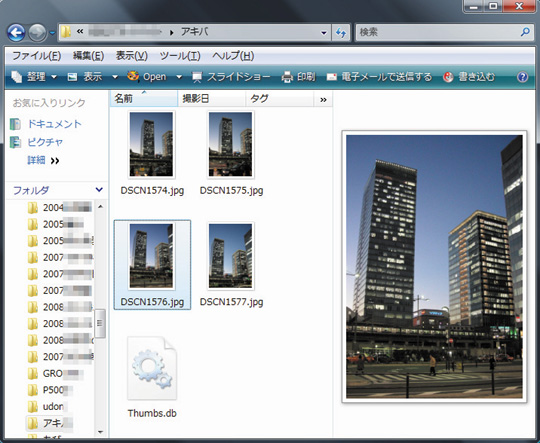Open the 編集(E) menu

(x=88, y=56)
